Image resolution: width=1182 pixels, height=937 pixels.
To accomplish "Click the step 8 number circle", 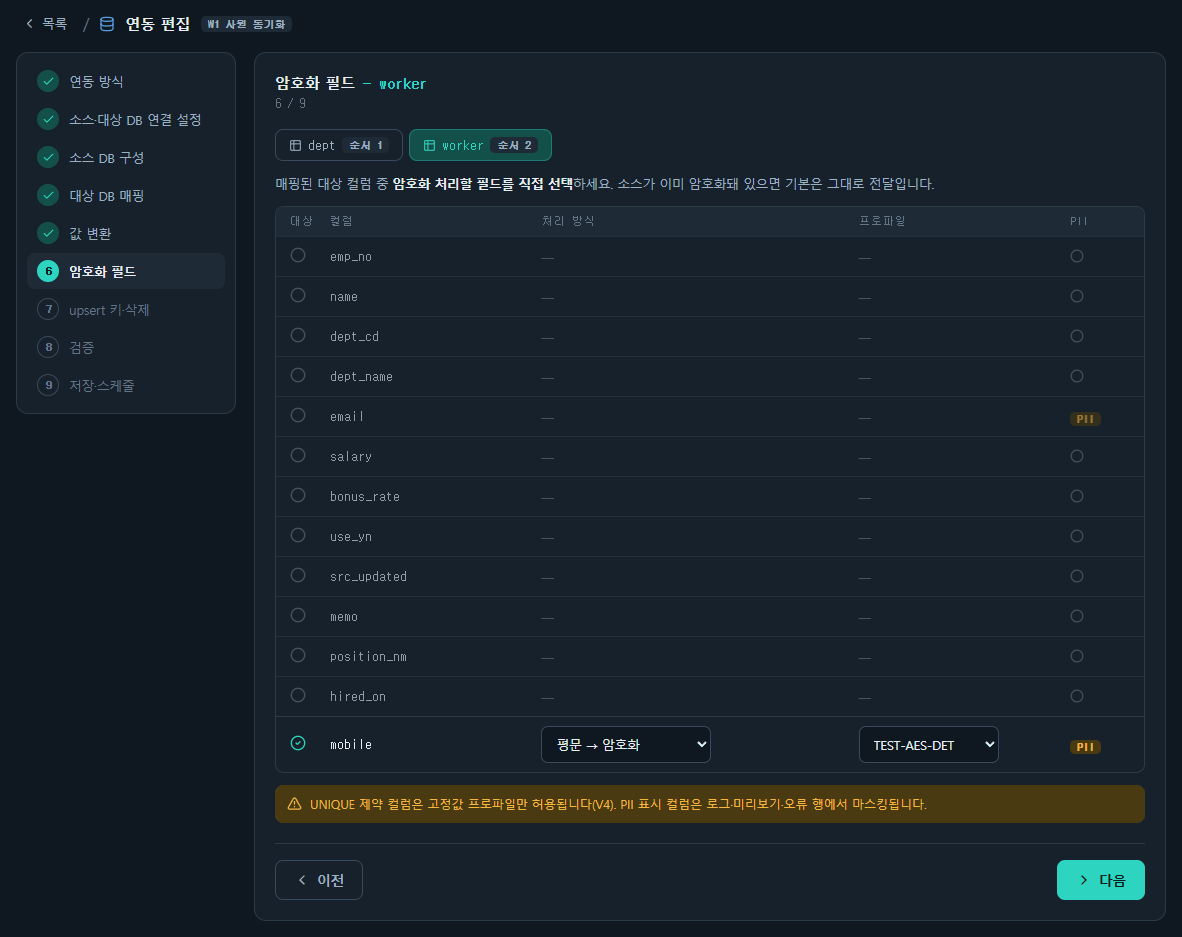I will click(x=48, y=347).
